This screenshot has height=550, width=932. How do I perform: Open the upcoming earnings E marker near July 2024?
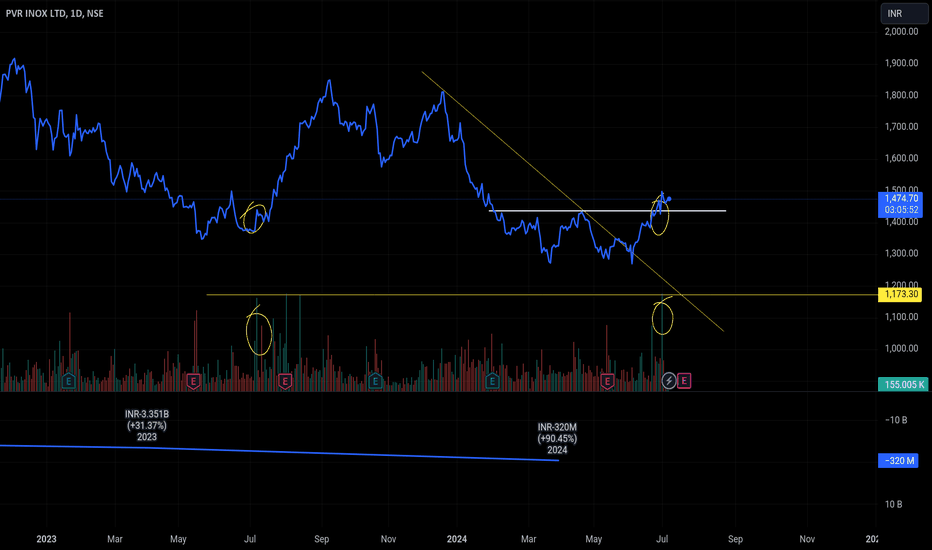(x=684, y=381)
